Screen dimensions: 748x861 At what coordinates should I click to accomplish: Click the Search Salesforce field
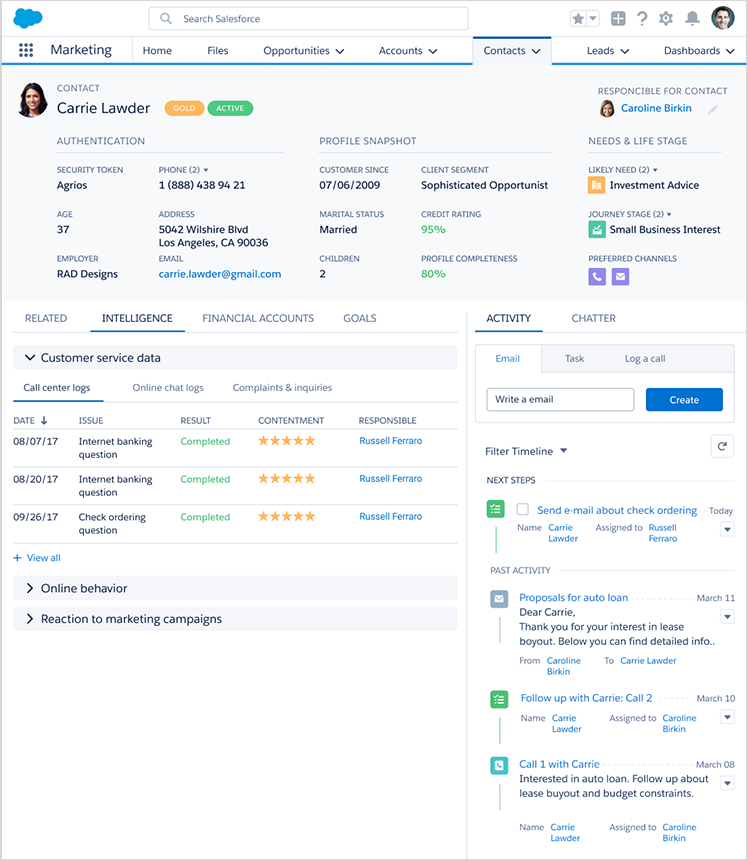pos(308,19)
